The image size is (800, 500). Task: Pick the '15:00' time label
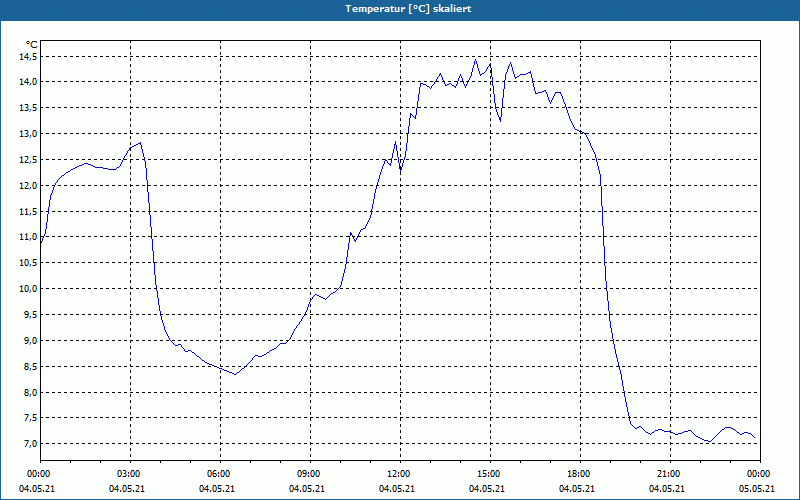[x=489, y=474]
